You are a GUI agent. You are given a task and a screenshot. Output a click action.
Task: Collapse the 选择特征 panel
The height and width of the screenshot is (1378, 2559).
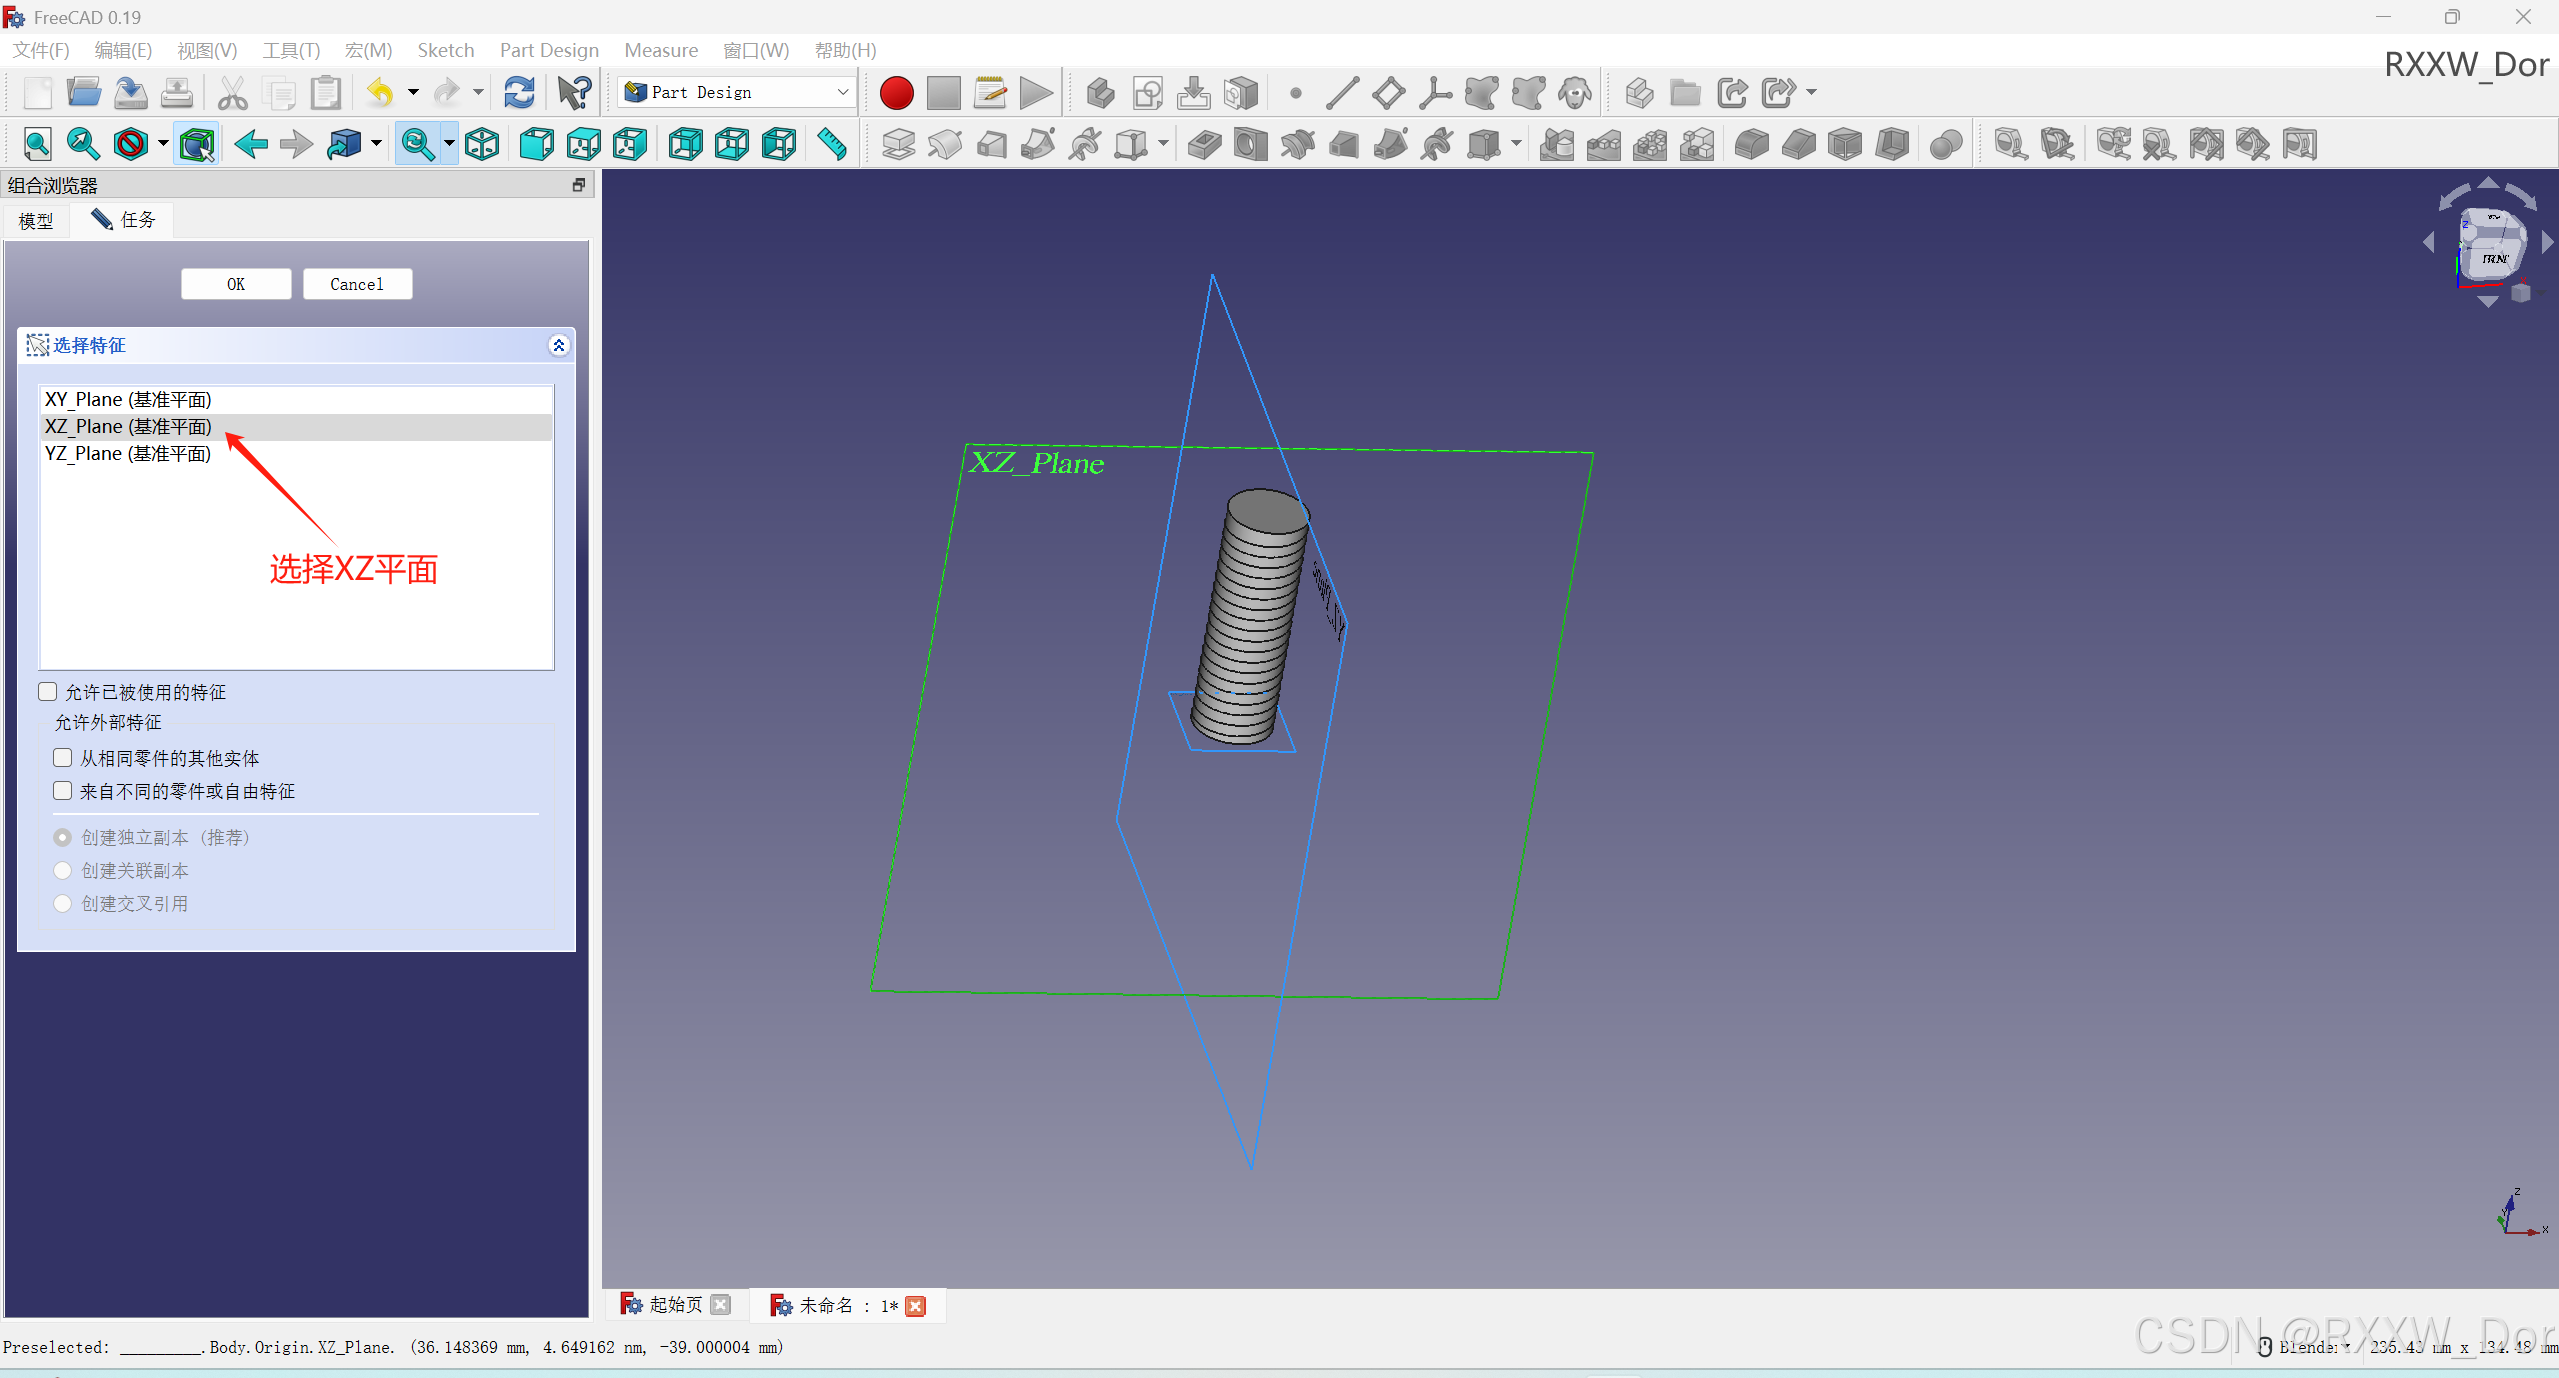558,345
